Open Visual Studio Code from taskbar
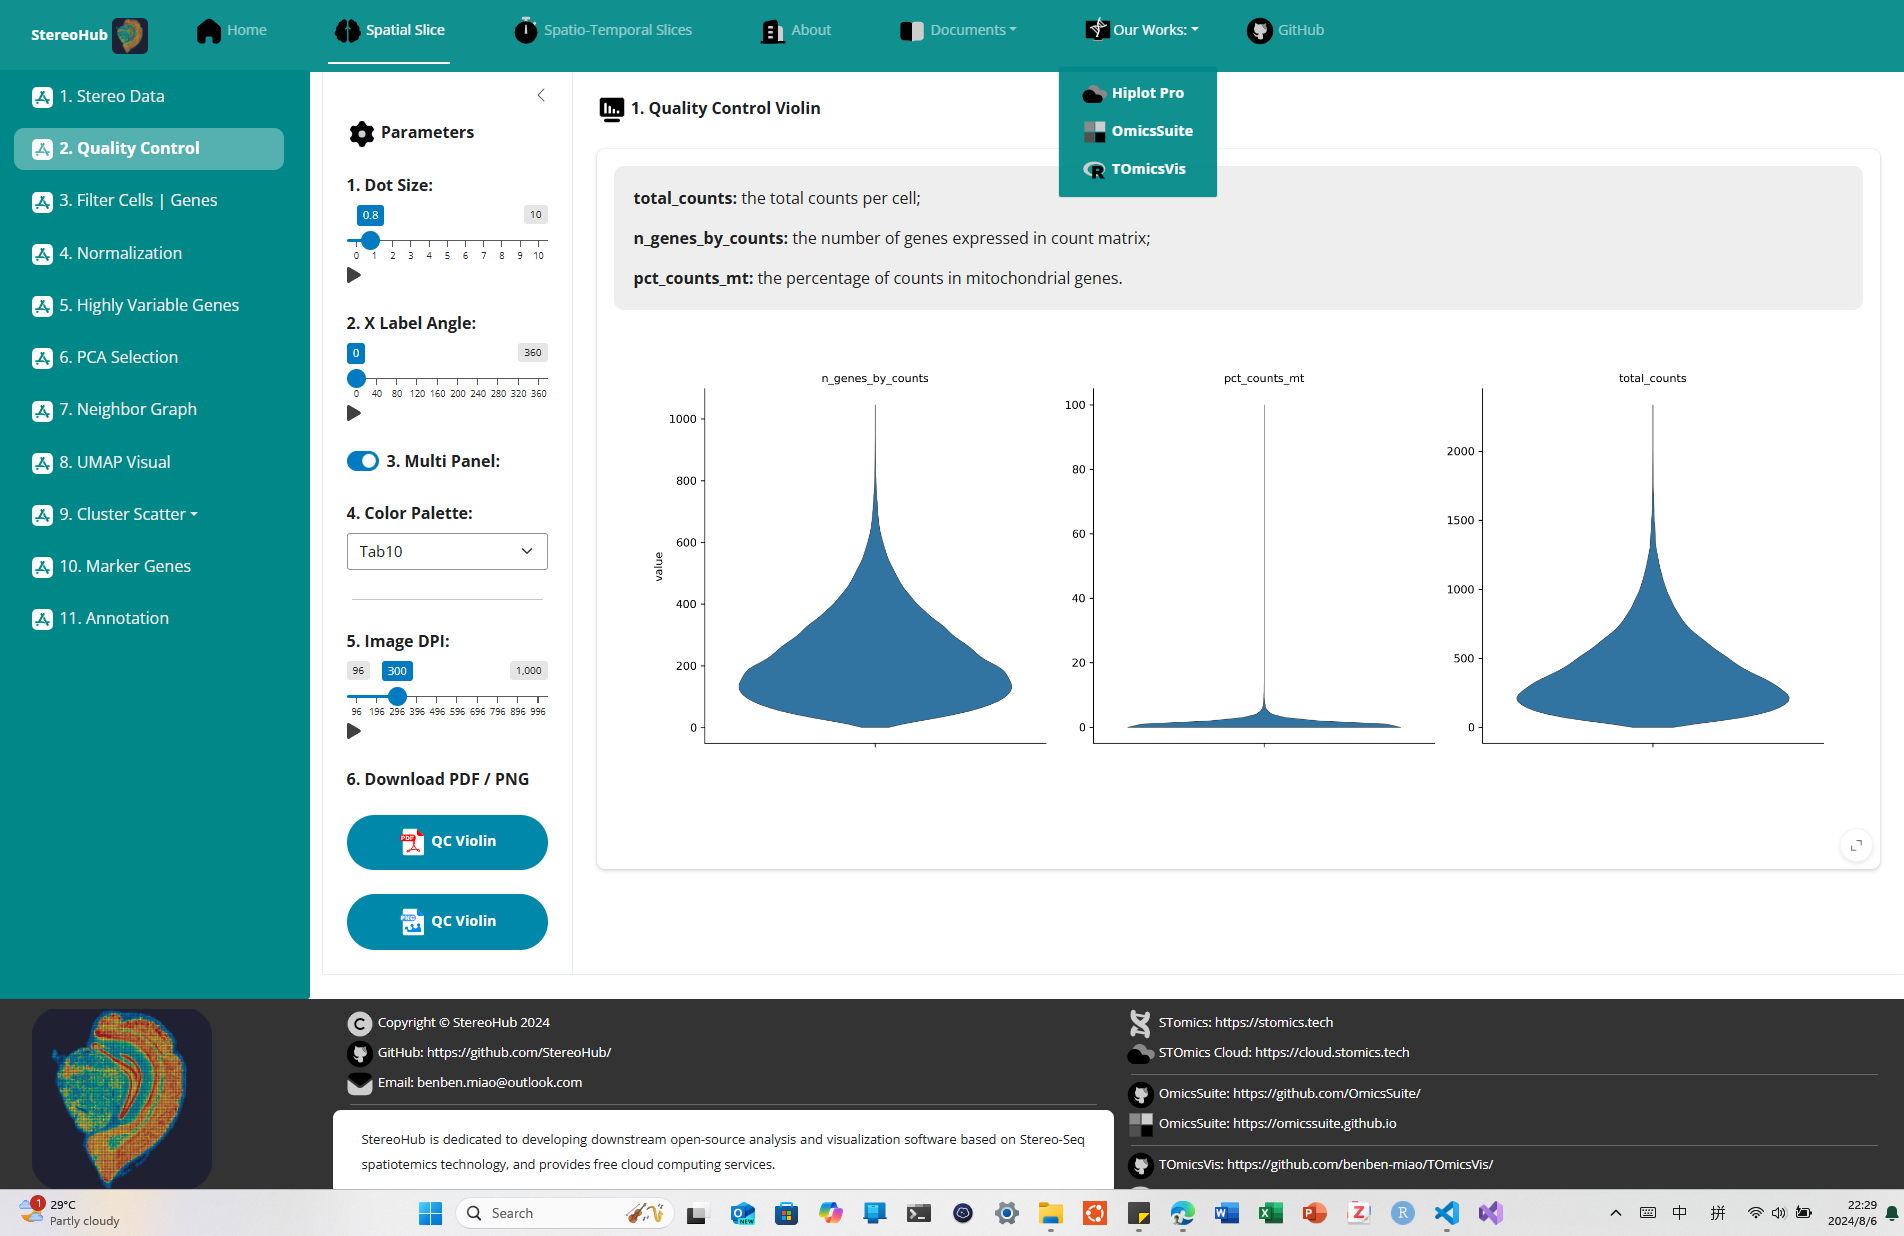Viewport: 1904px width, 1236px height. [x=1447, y=1213]
